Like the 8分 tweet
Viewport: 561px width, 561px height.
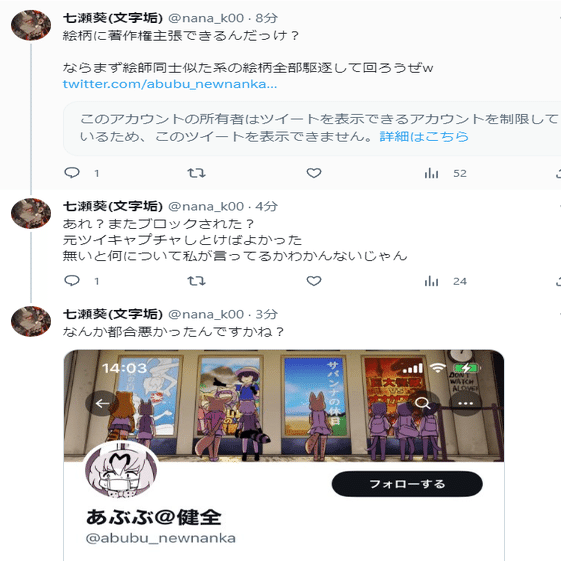coord(314,173)
